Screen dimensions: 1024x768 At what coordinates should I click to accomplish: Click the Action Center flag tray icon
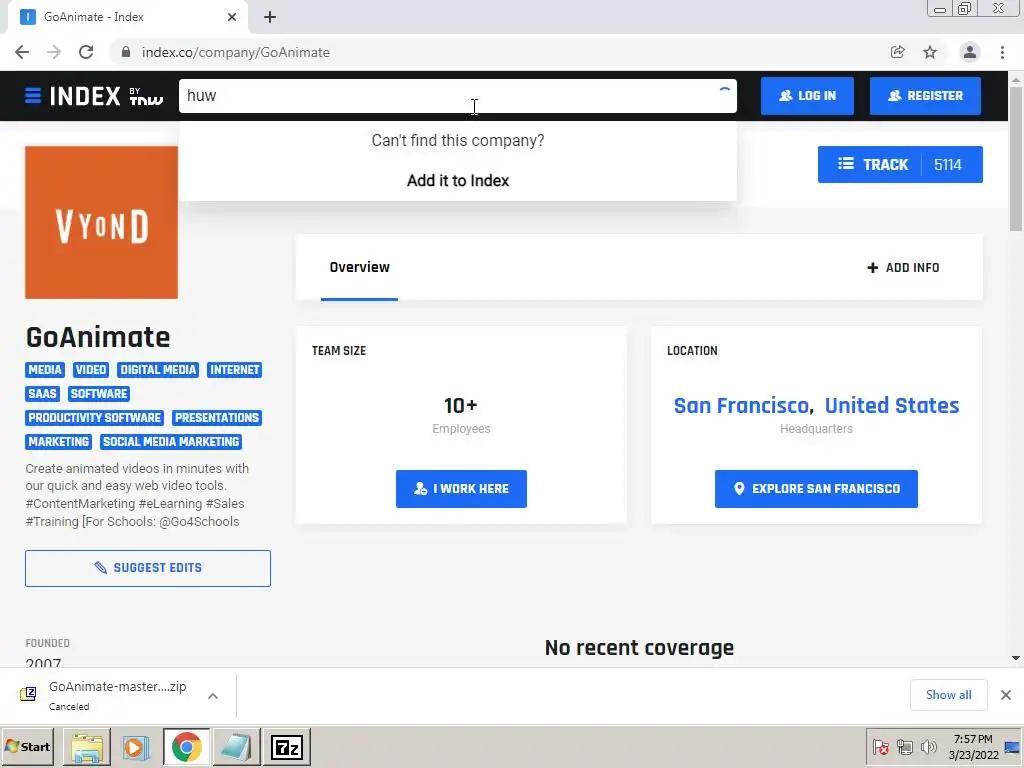880,746
